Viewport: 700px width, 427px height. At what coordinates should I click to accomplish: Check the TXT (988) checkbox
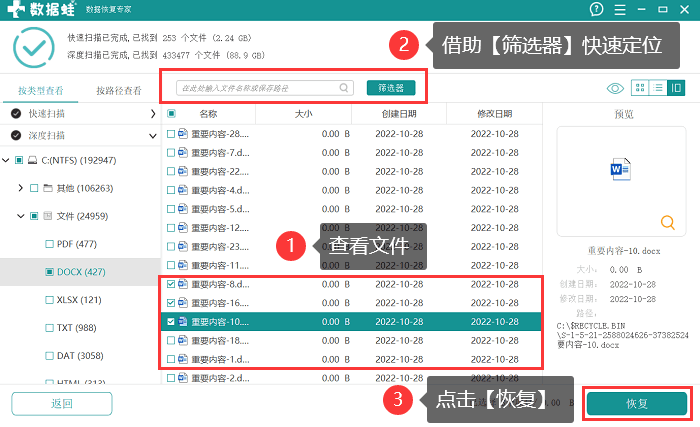pyautogui.click(x=49, y=328)
